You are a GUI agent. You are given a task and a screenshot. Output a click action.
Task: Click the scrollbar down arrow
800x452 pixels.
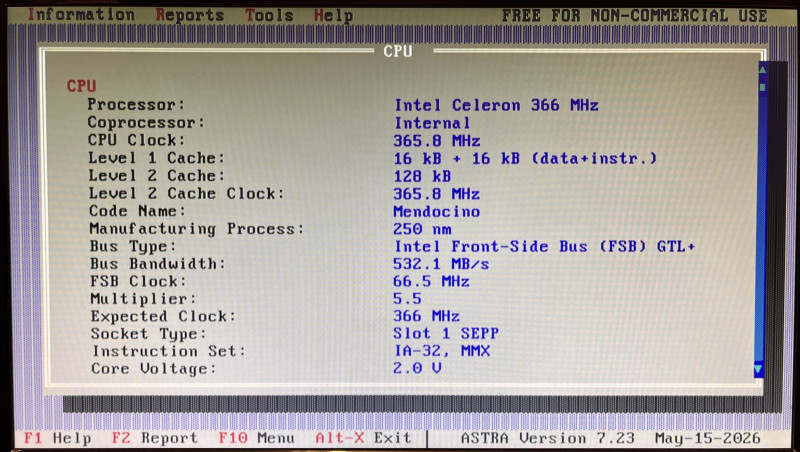(x=759, y=369)
